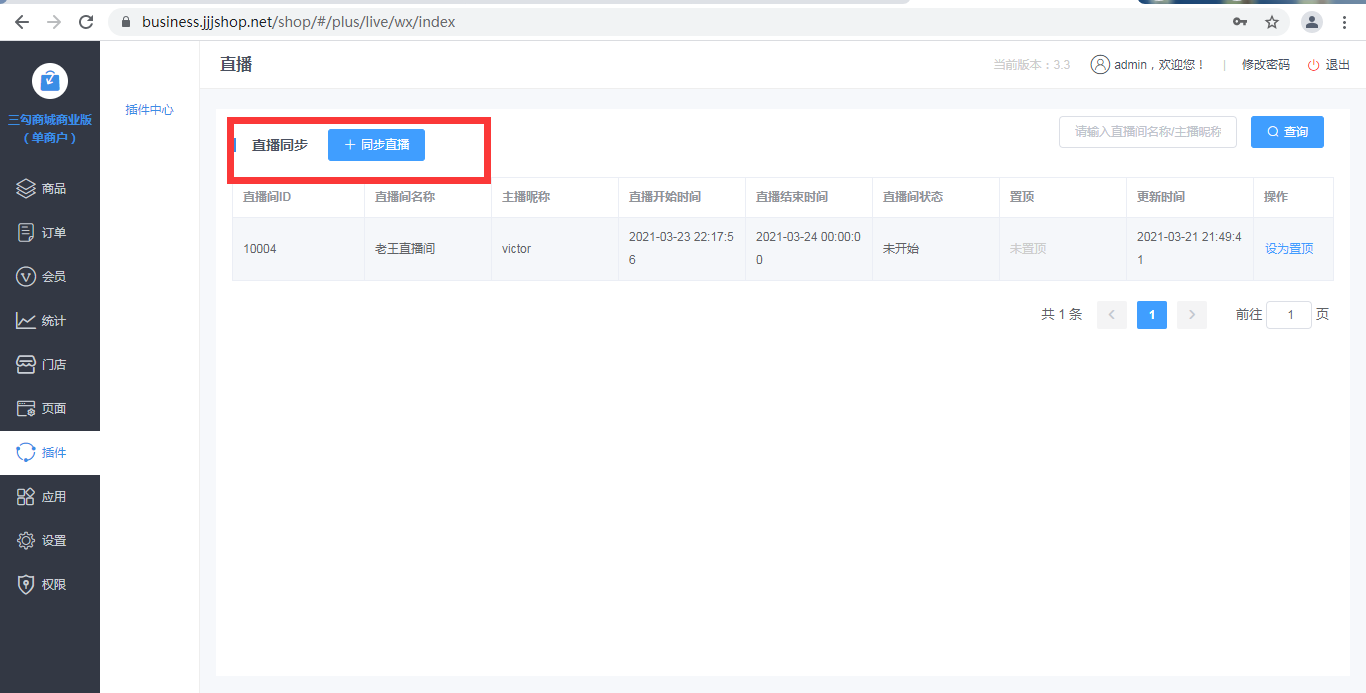Open 应用 in the sidebar
The image size is (1366, 693).
(50, 496)
